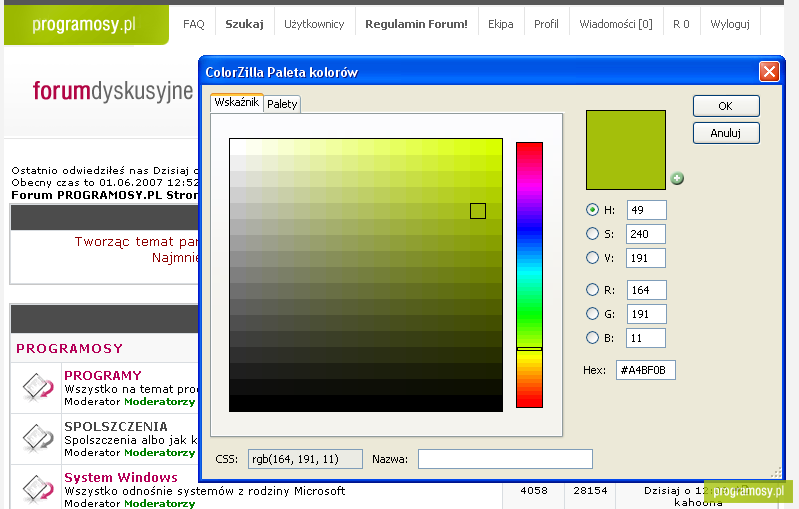Open Ekipa menu item
Viewport: 799px width, 509px height.
(501, 24)
